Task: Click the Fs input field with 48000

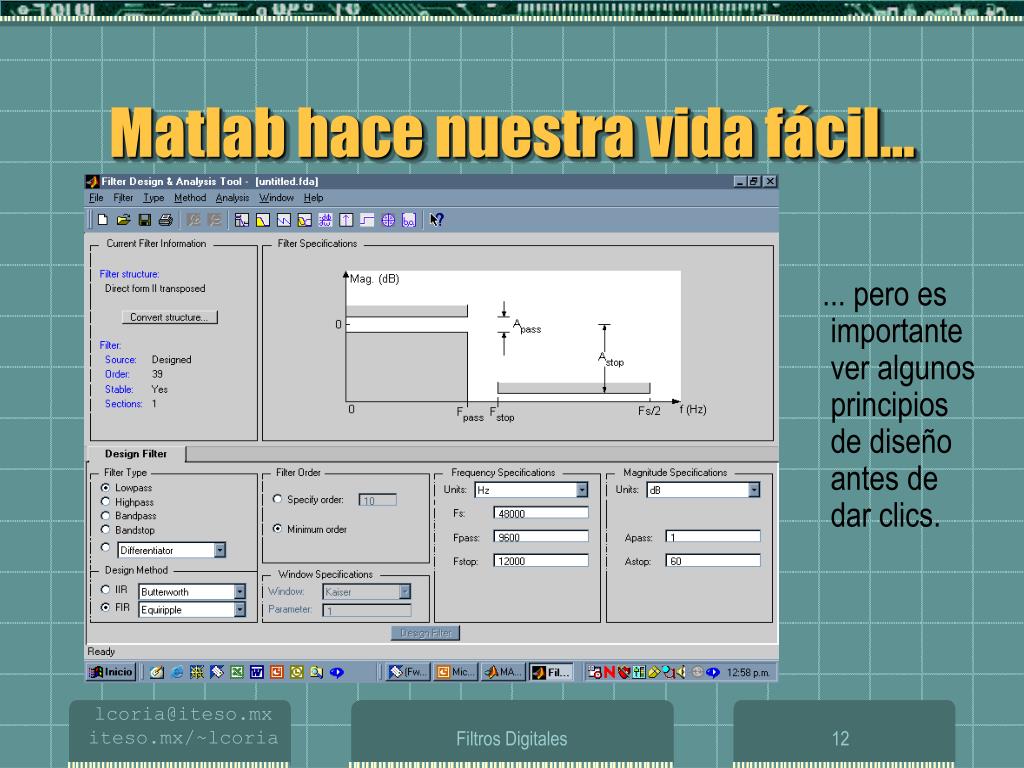Action: click(541, 513)
